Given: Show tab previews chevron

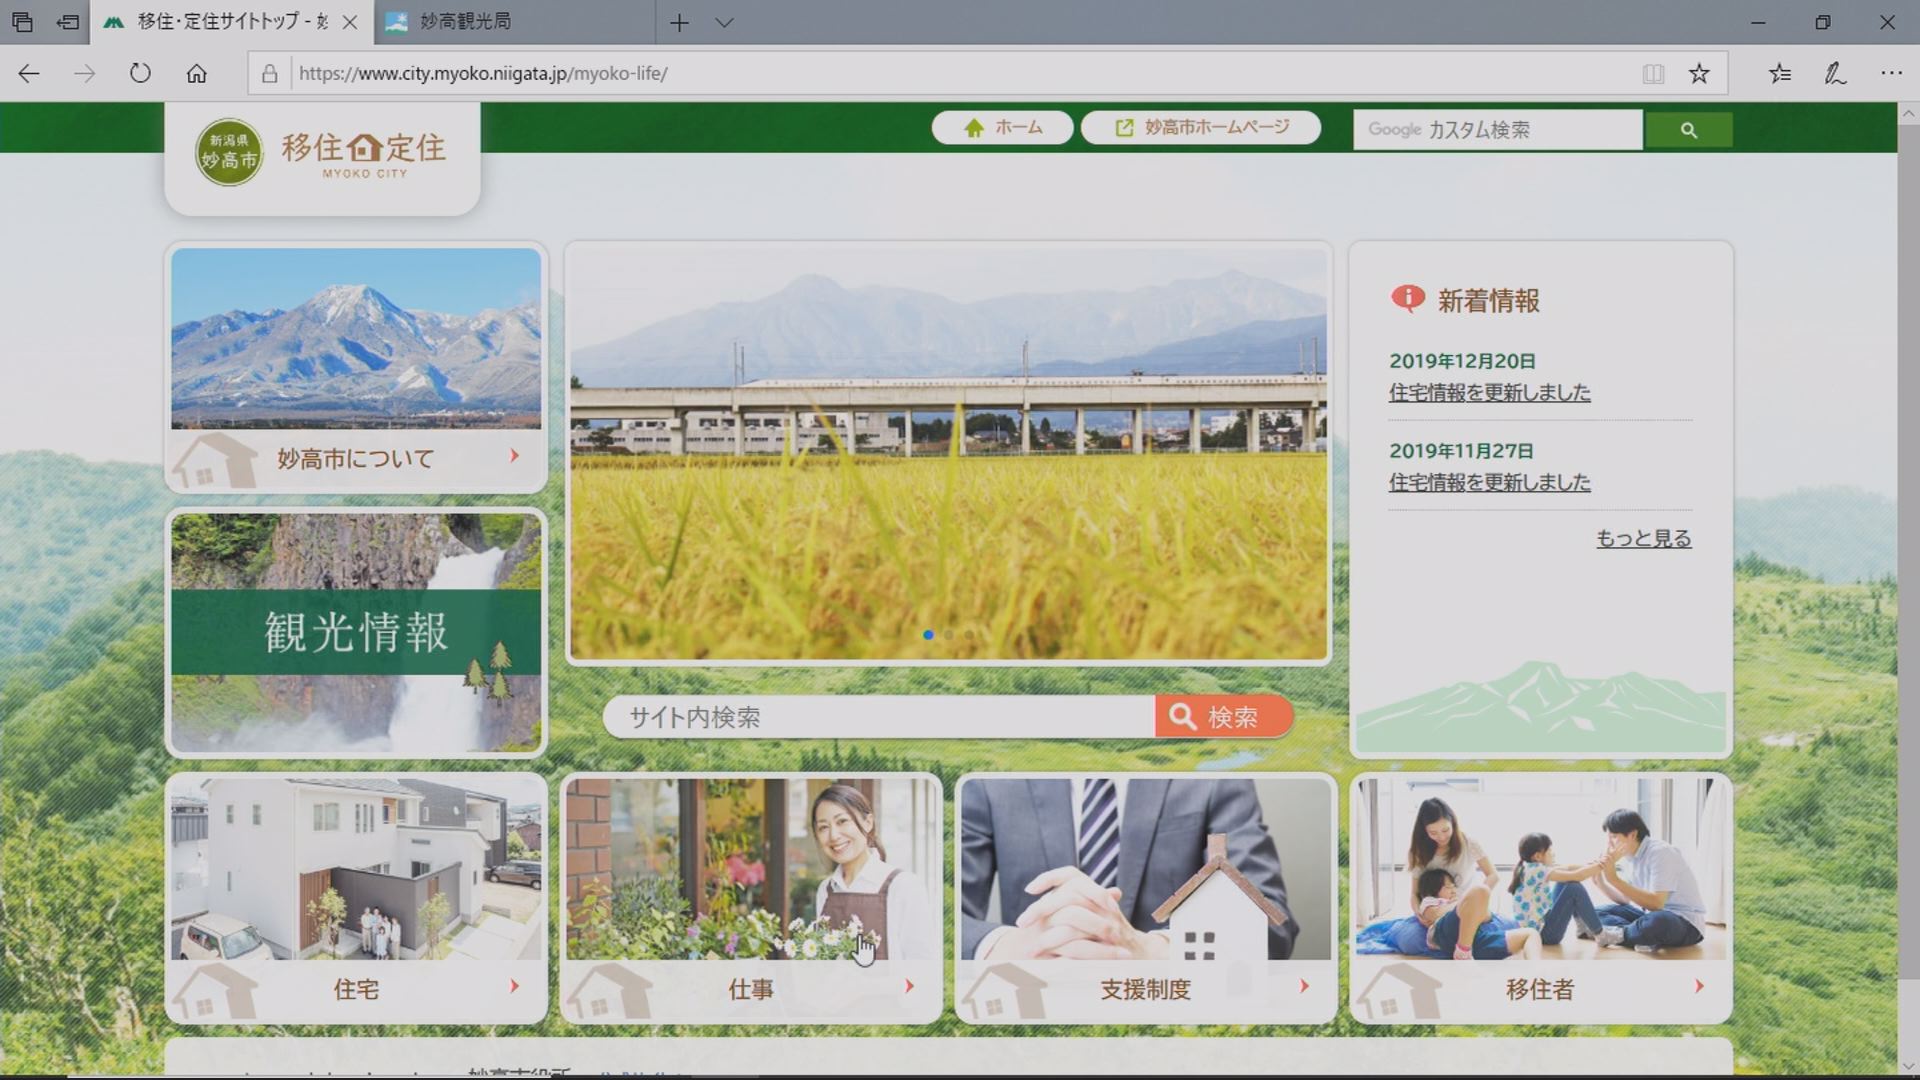Looking at the screenshot, I should click(x=725, y=22).
